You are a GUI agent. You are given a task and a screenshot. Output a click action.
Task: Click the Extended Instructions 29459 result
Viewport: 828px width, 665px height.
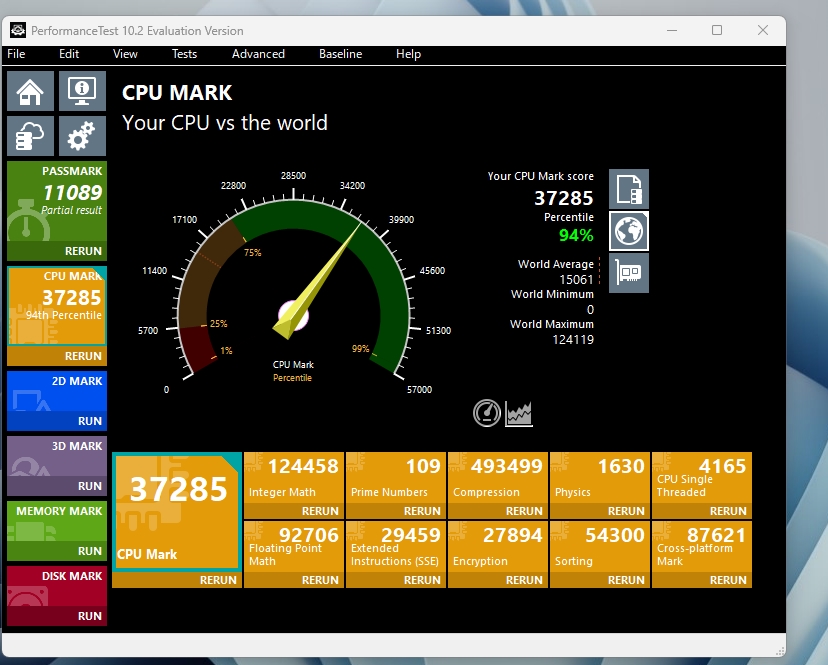(x=396, y=547)
